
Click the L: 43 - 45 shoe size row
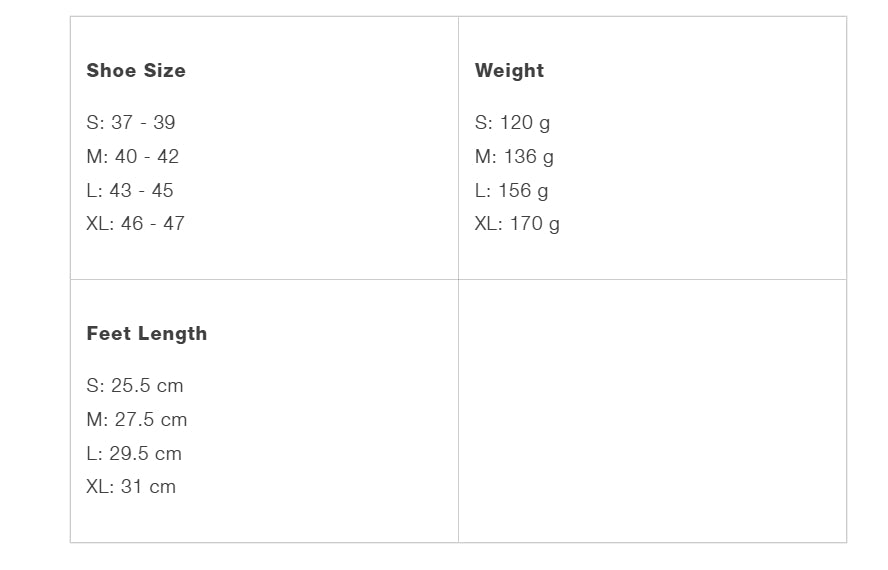point(130,191)
